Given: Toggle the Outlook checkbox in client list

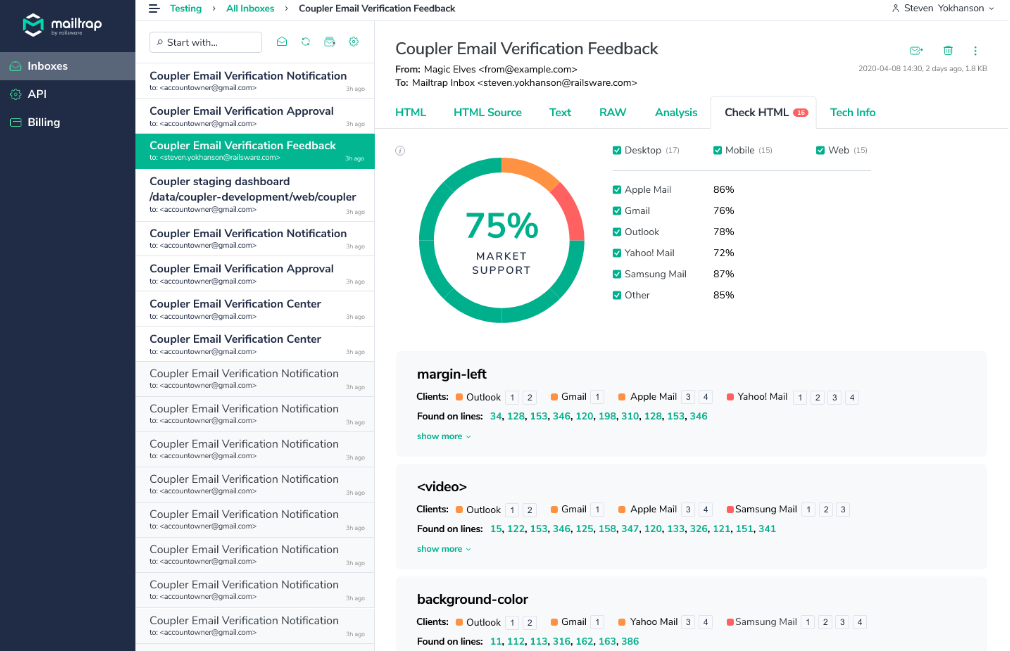Looking at the screenshot, I should 617,232.
